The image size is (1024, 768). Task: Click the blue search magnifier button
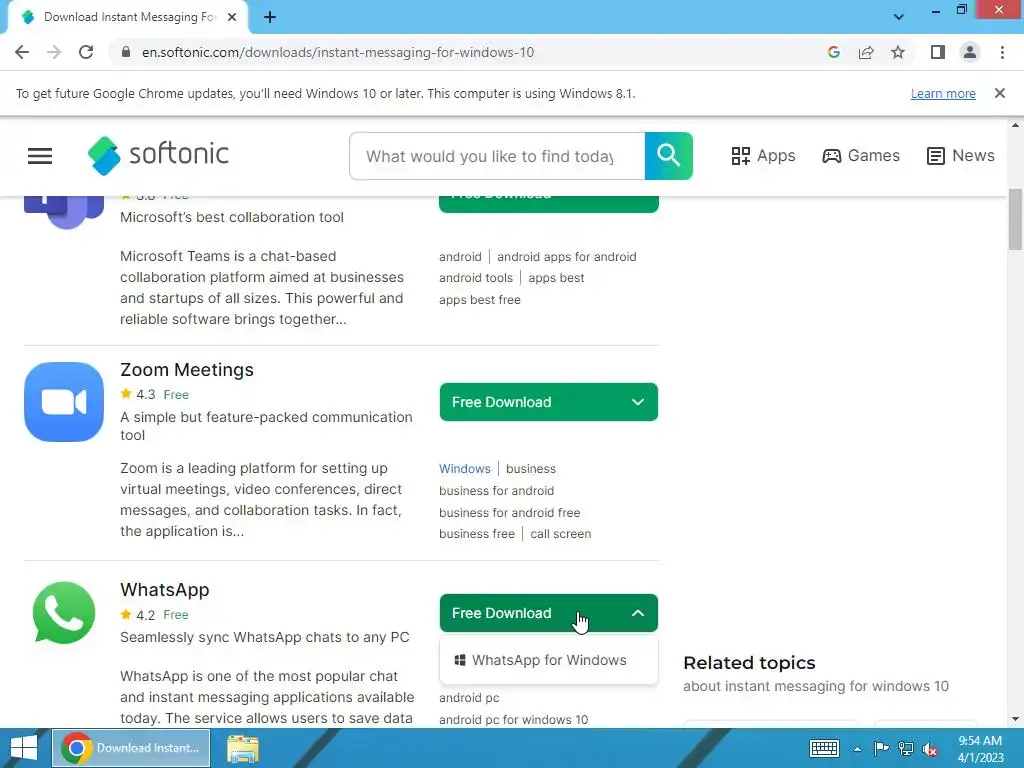pyautogui.click(x=668, y=155)
